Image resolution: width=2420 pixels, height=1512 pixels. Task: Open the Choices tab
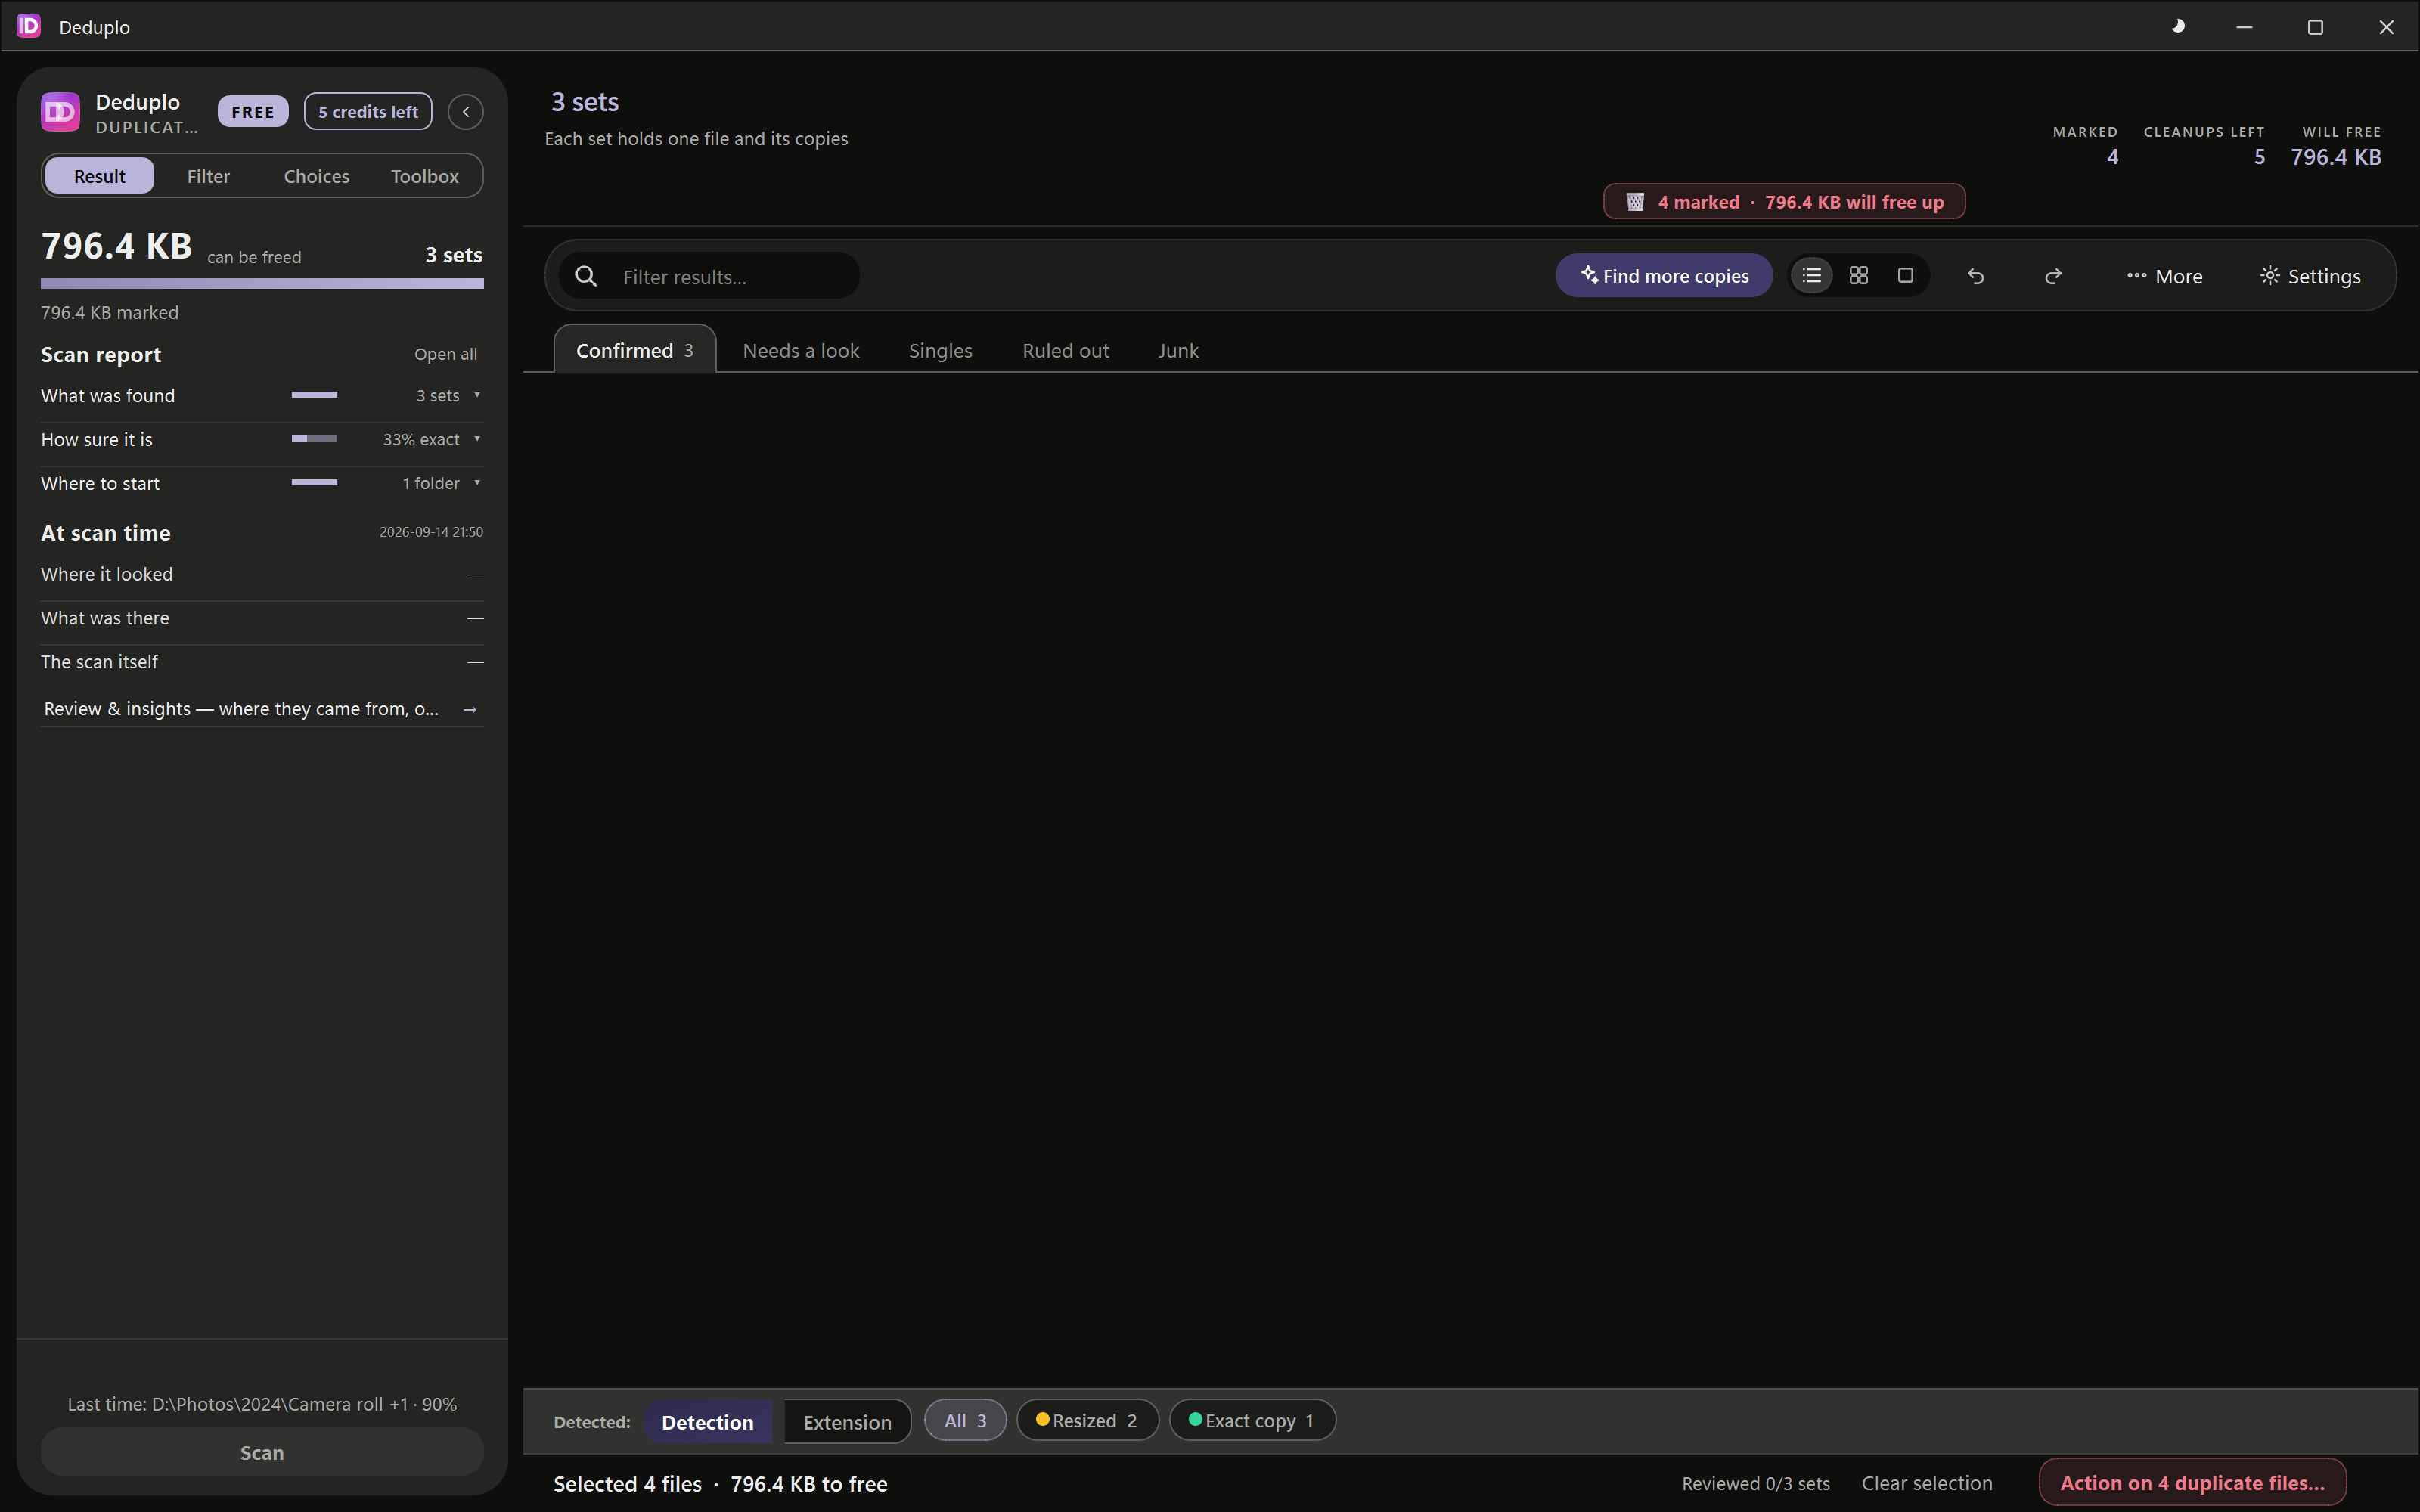316,176
